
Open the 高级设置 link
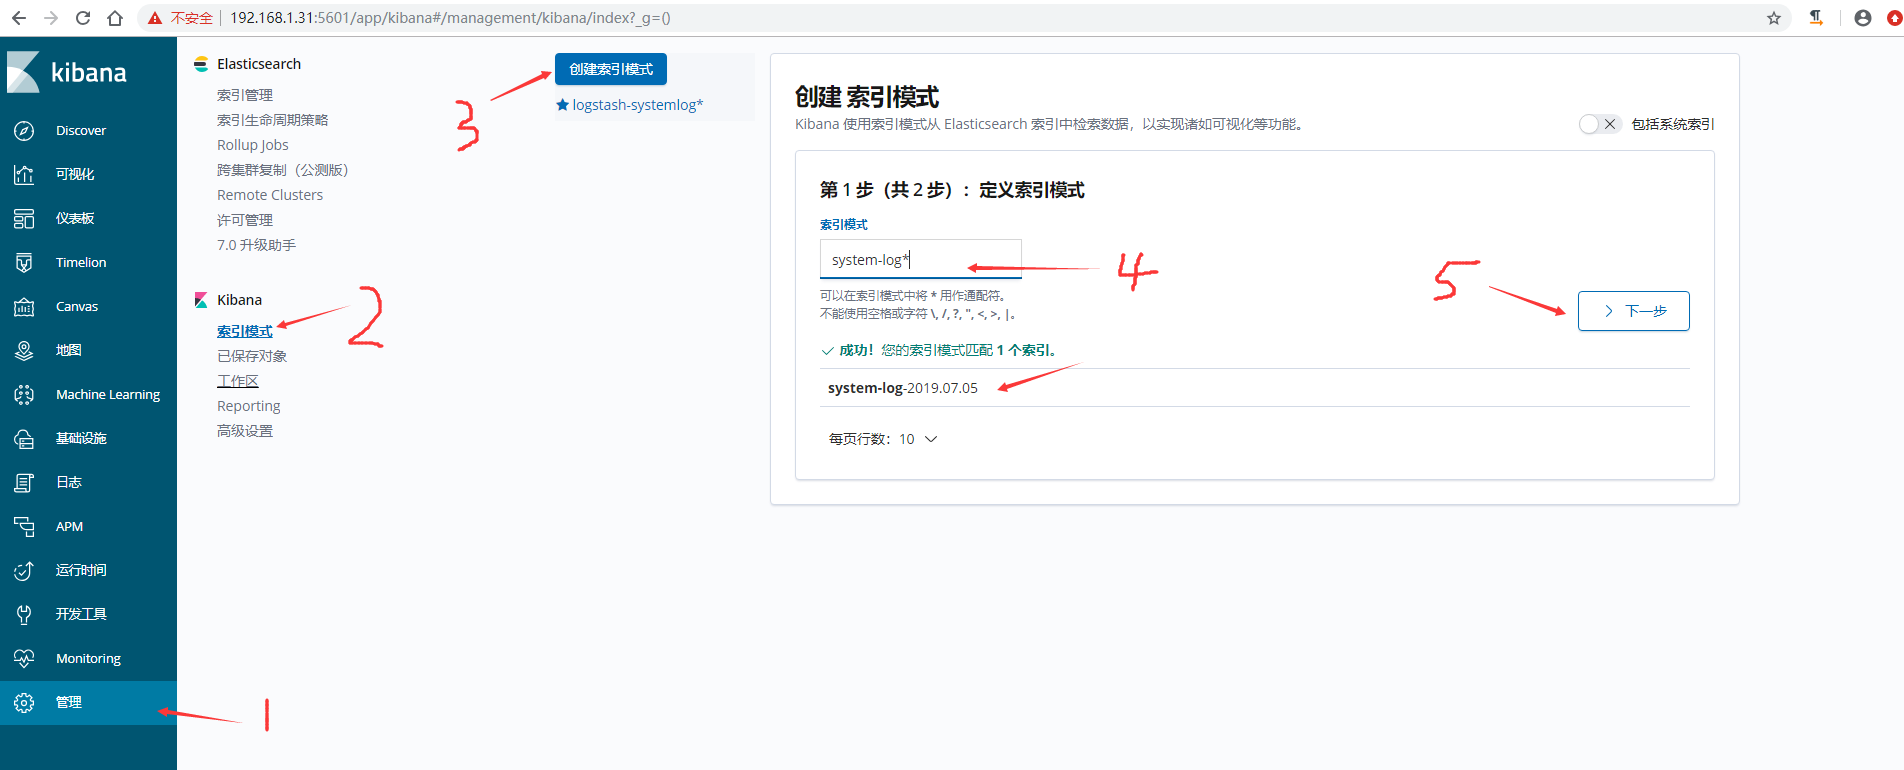245,431
